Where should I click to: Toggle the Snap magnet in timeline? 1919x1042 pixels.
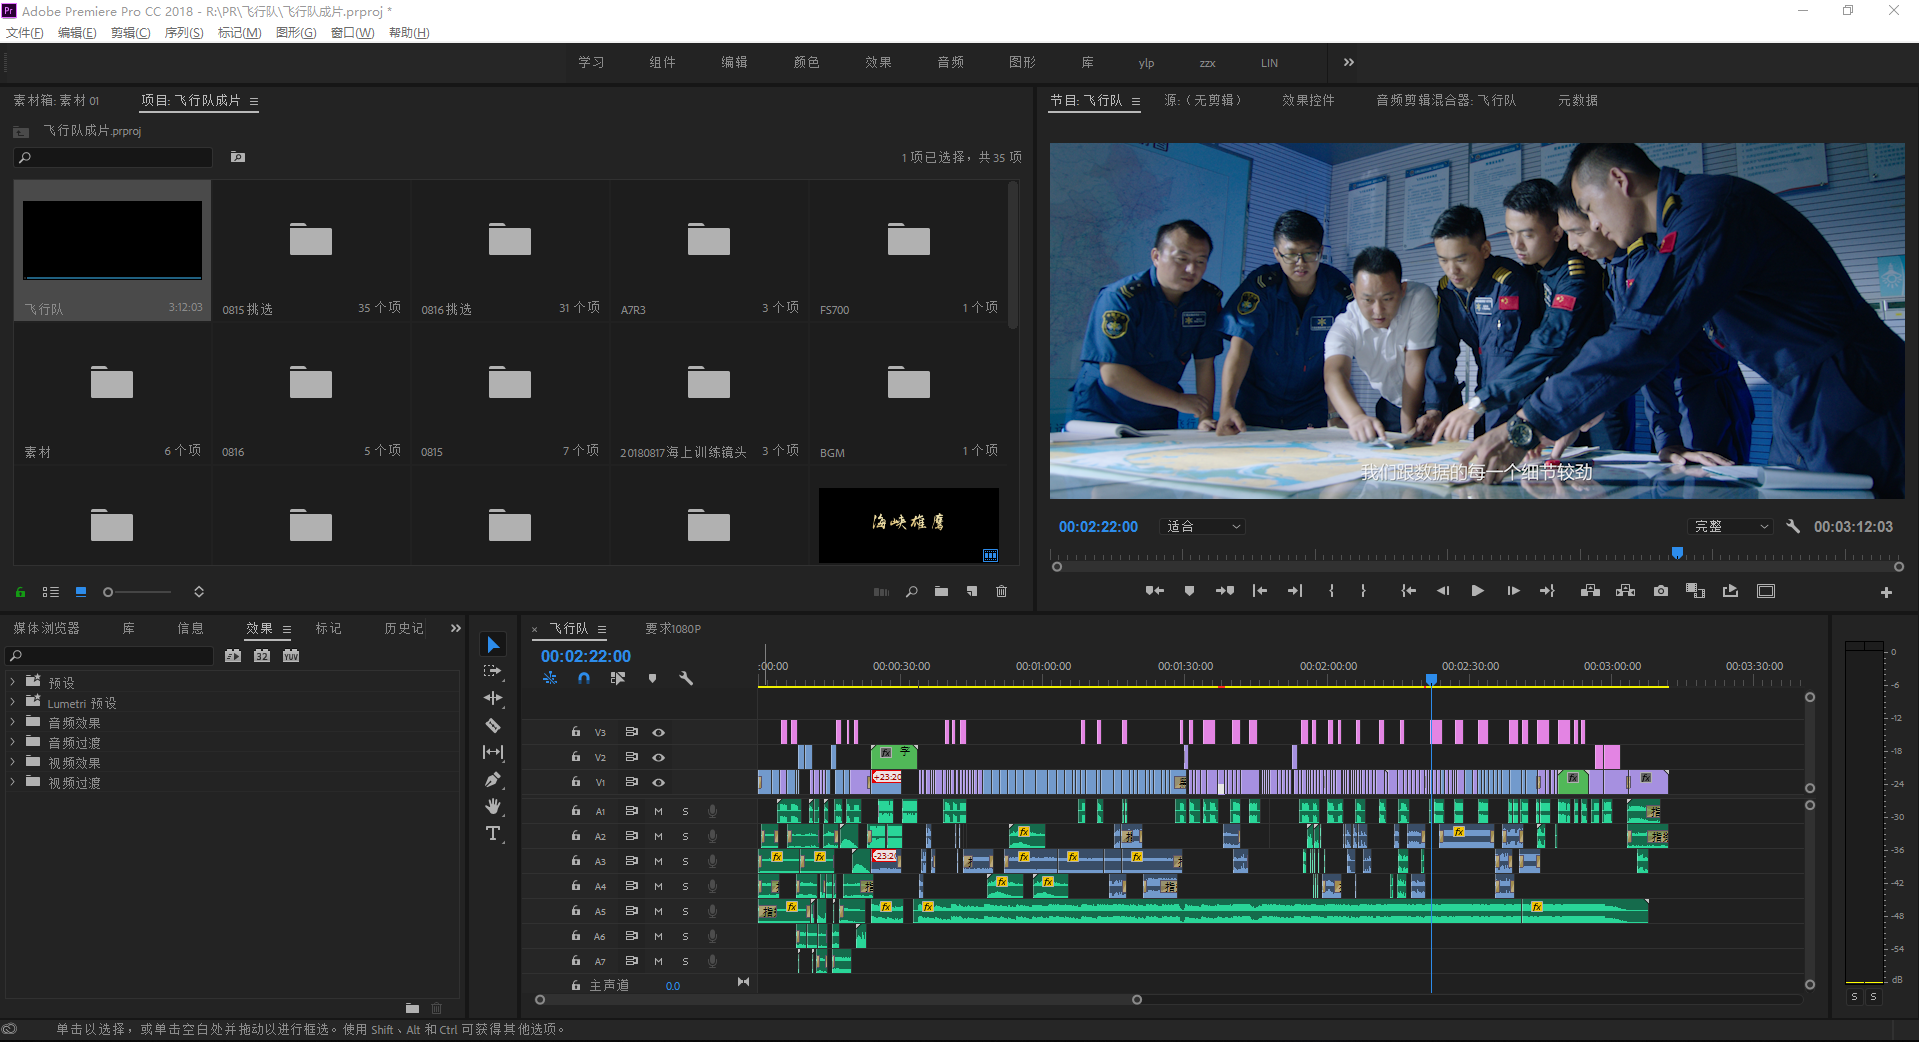click(x=584, y=678)
